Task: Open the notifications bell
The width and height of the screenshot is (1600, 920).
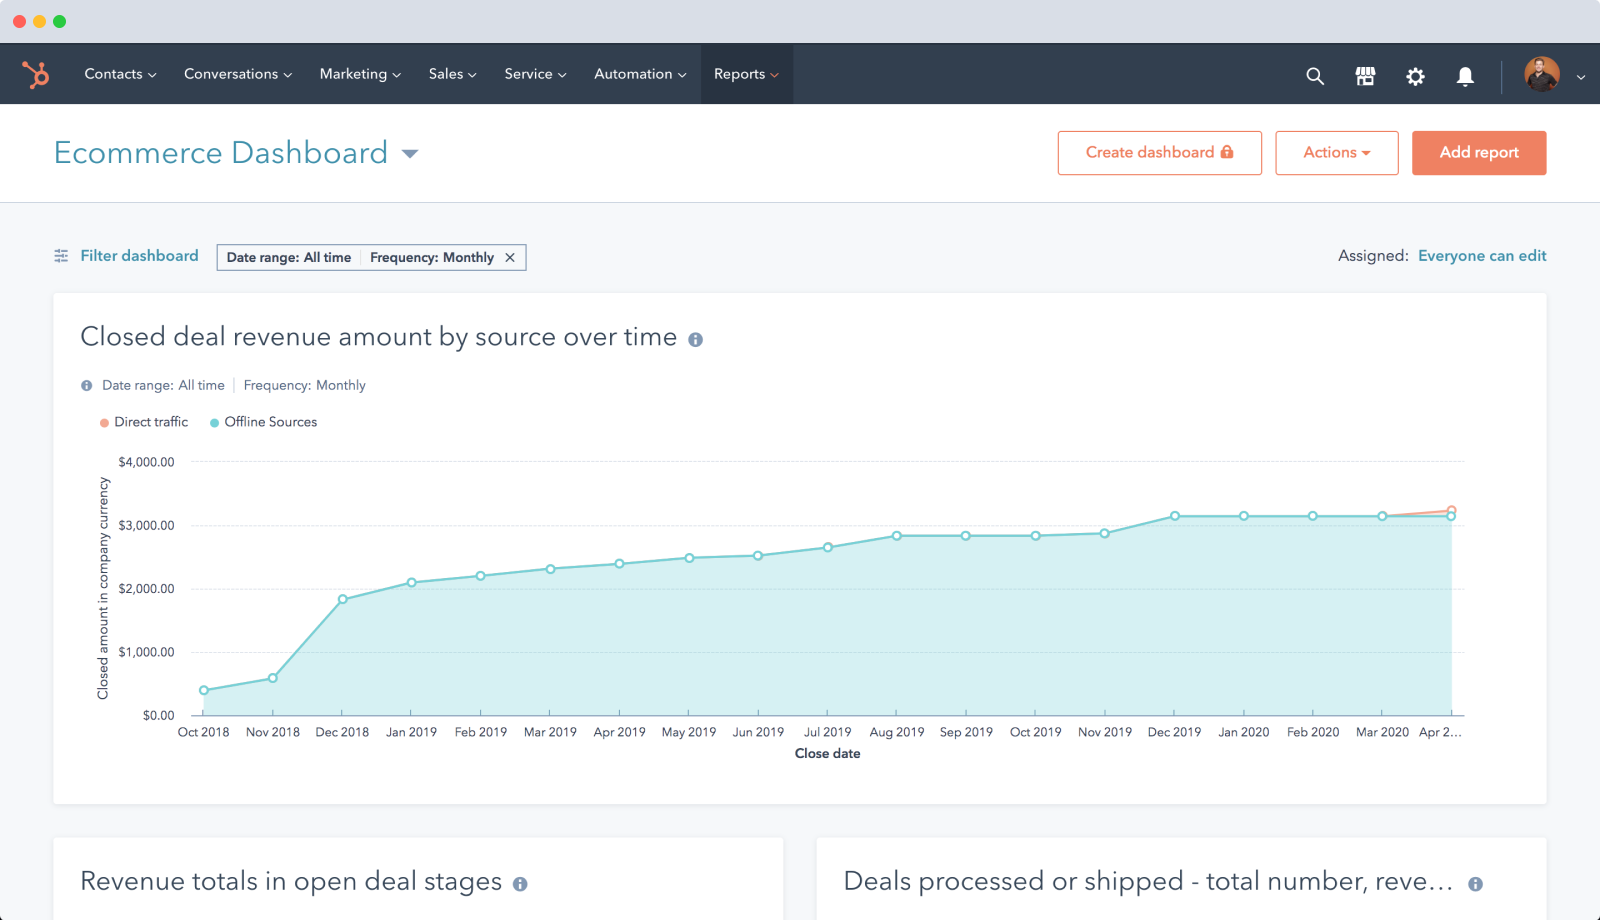Action: tap(1465, 76)
